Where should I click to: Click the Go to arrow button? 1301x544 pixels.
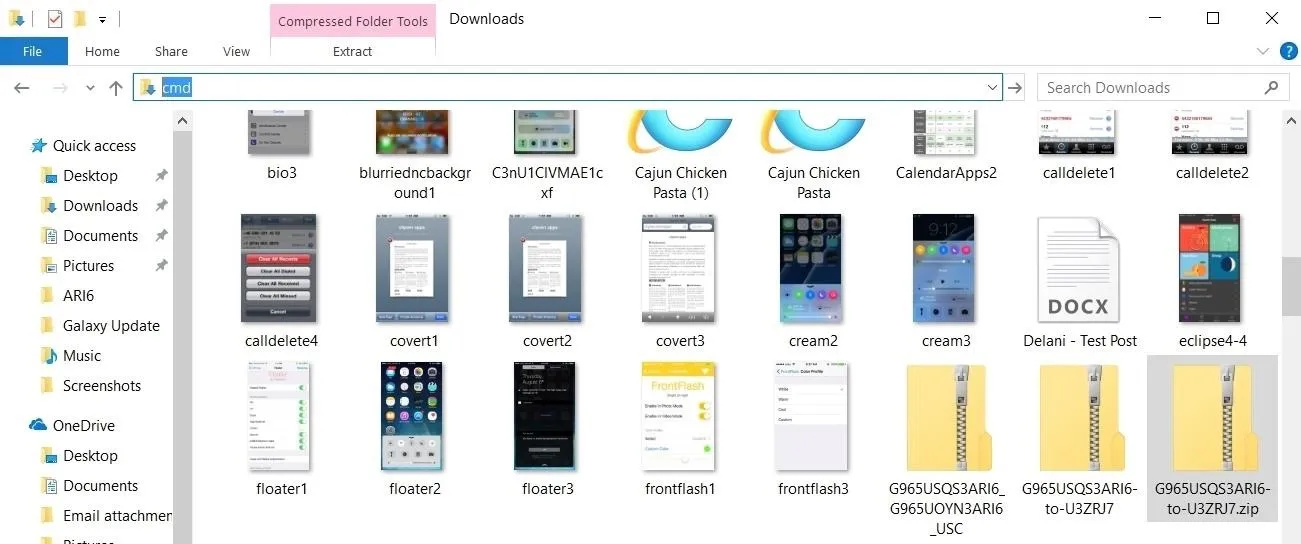point(1015,88)
